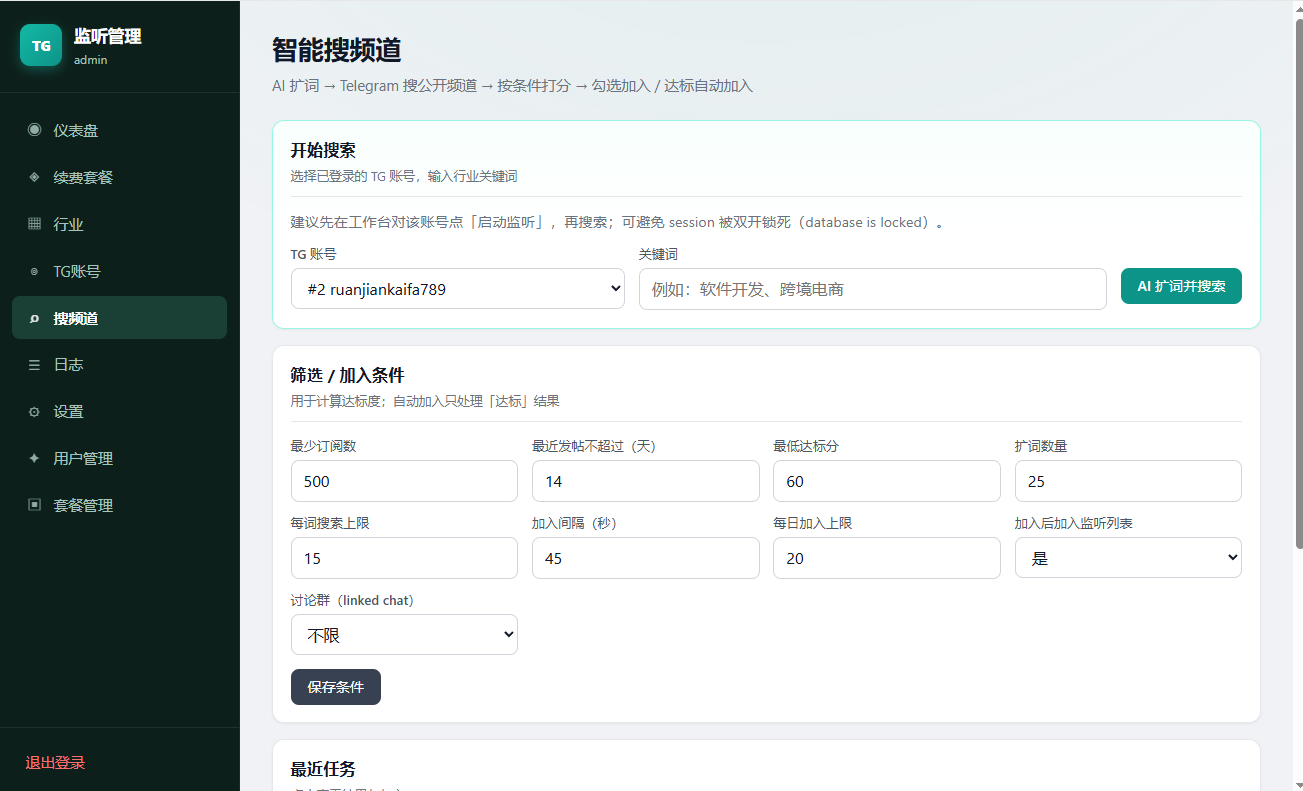This screenshot has width=1303, height=791.
Task: Open 套餐管理 page
Action: coord(119,505)
